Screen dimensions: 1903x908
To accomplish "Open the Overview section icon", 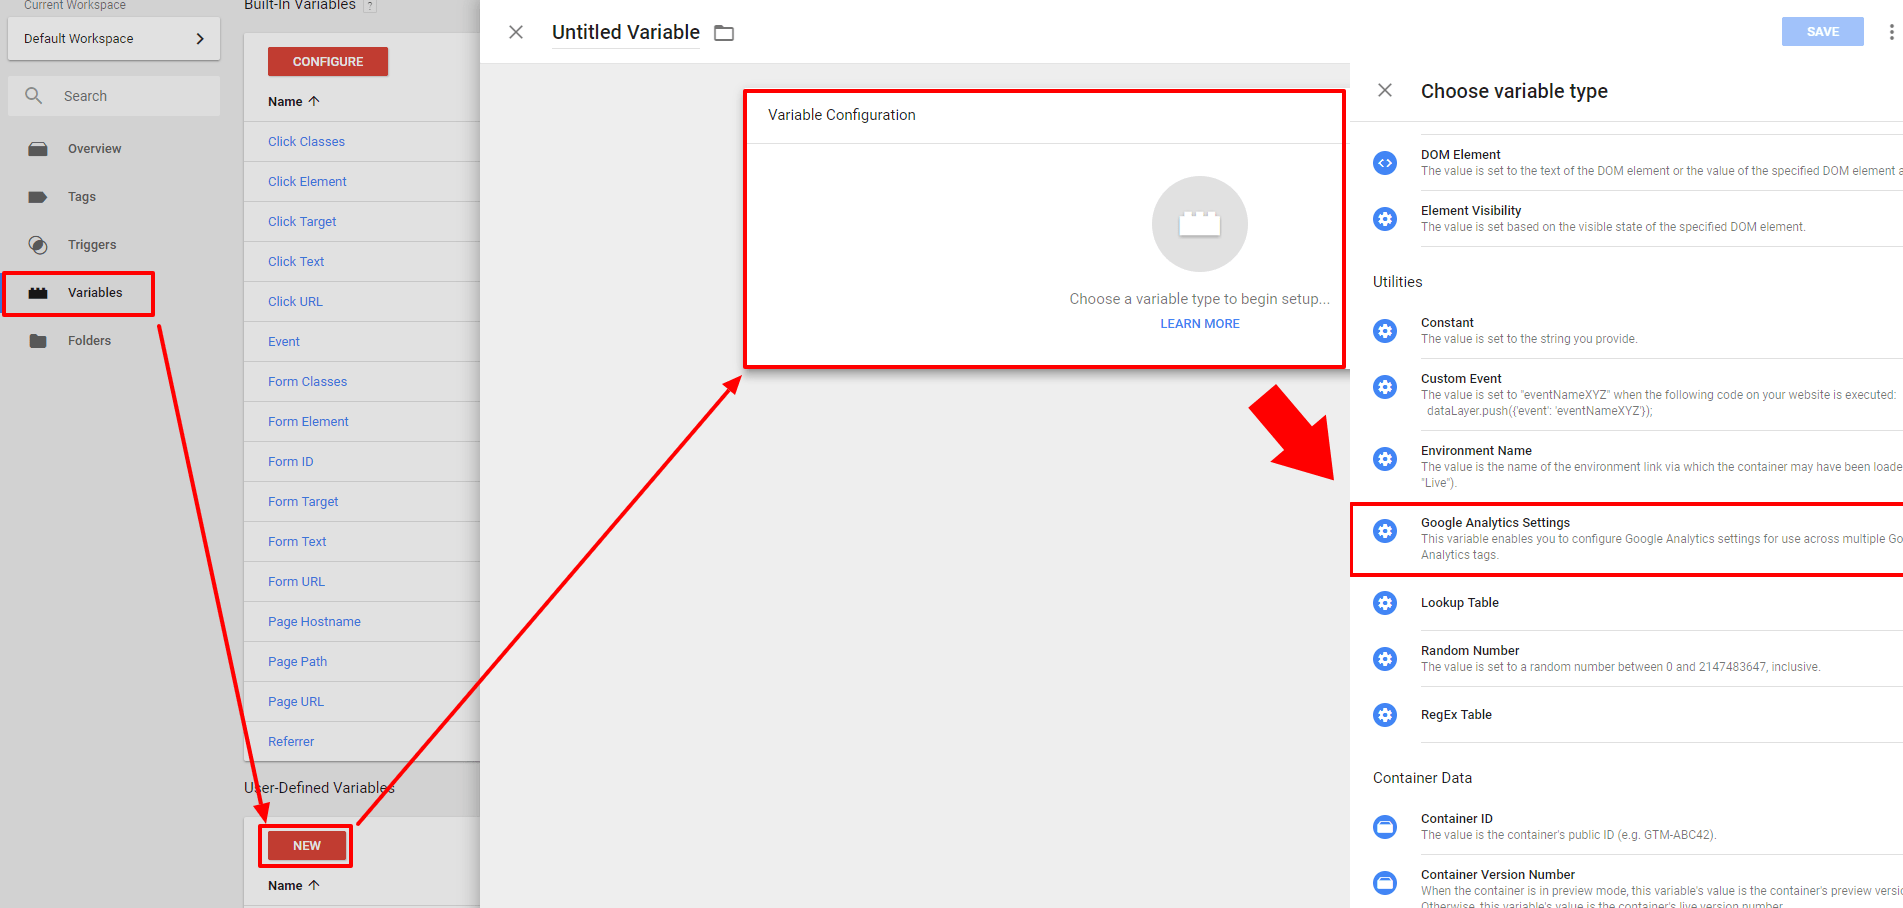I will tap(38, 149).
